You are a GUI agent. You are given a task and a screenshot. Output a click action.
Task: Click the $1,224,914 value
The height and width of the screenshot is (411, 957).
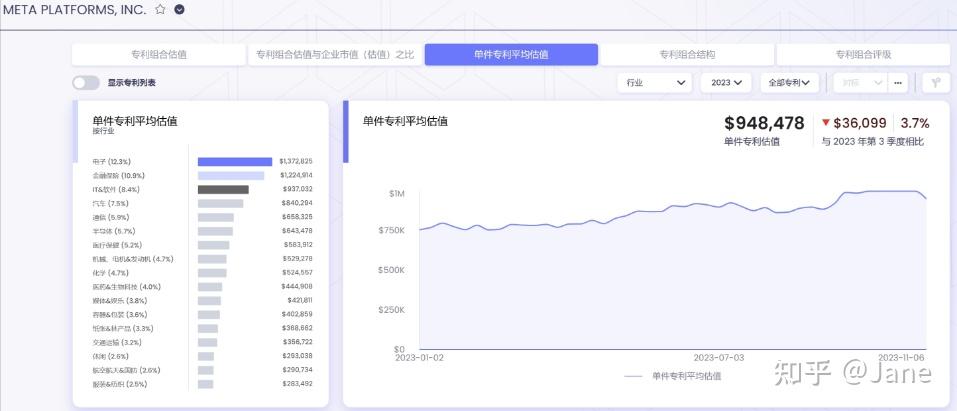pos(296,176)
